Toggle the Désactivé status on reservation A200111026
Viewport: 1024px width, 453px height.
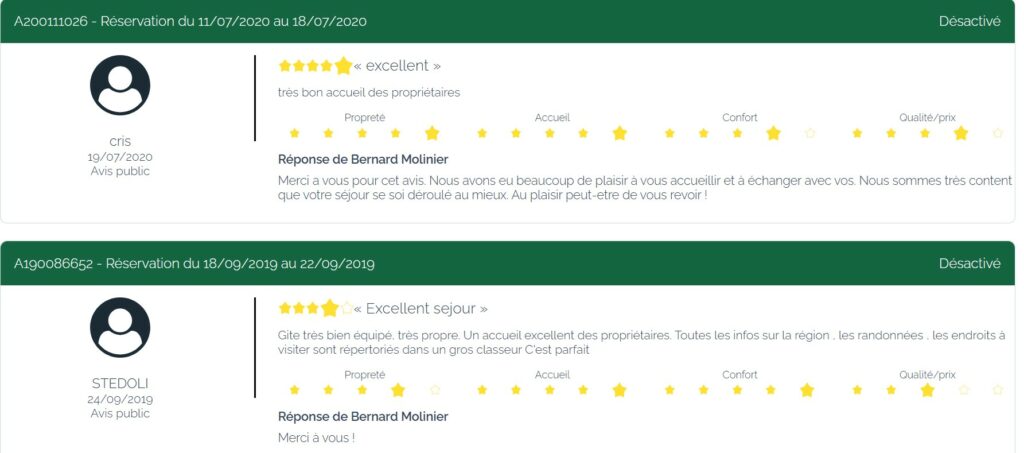[969, 21]
